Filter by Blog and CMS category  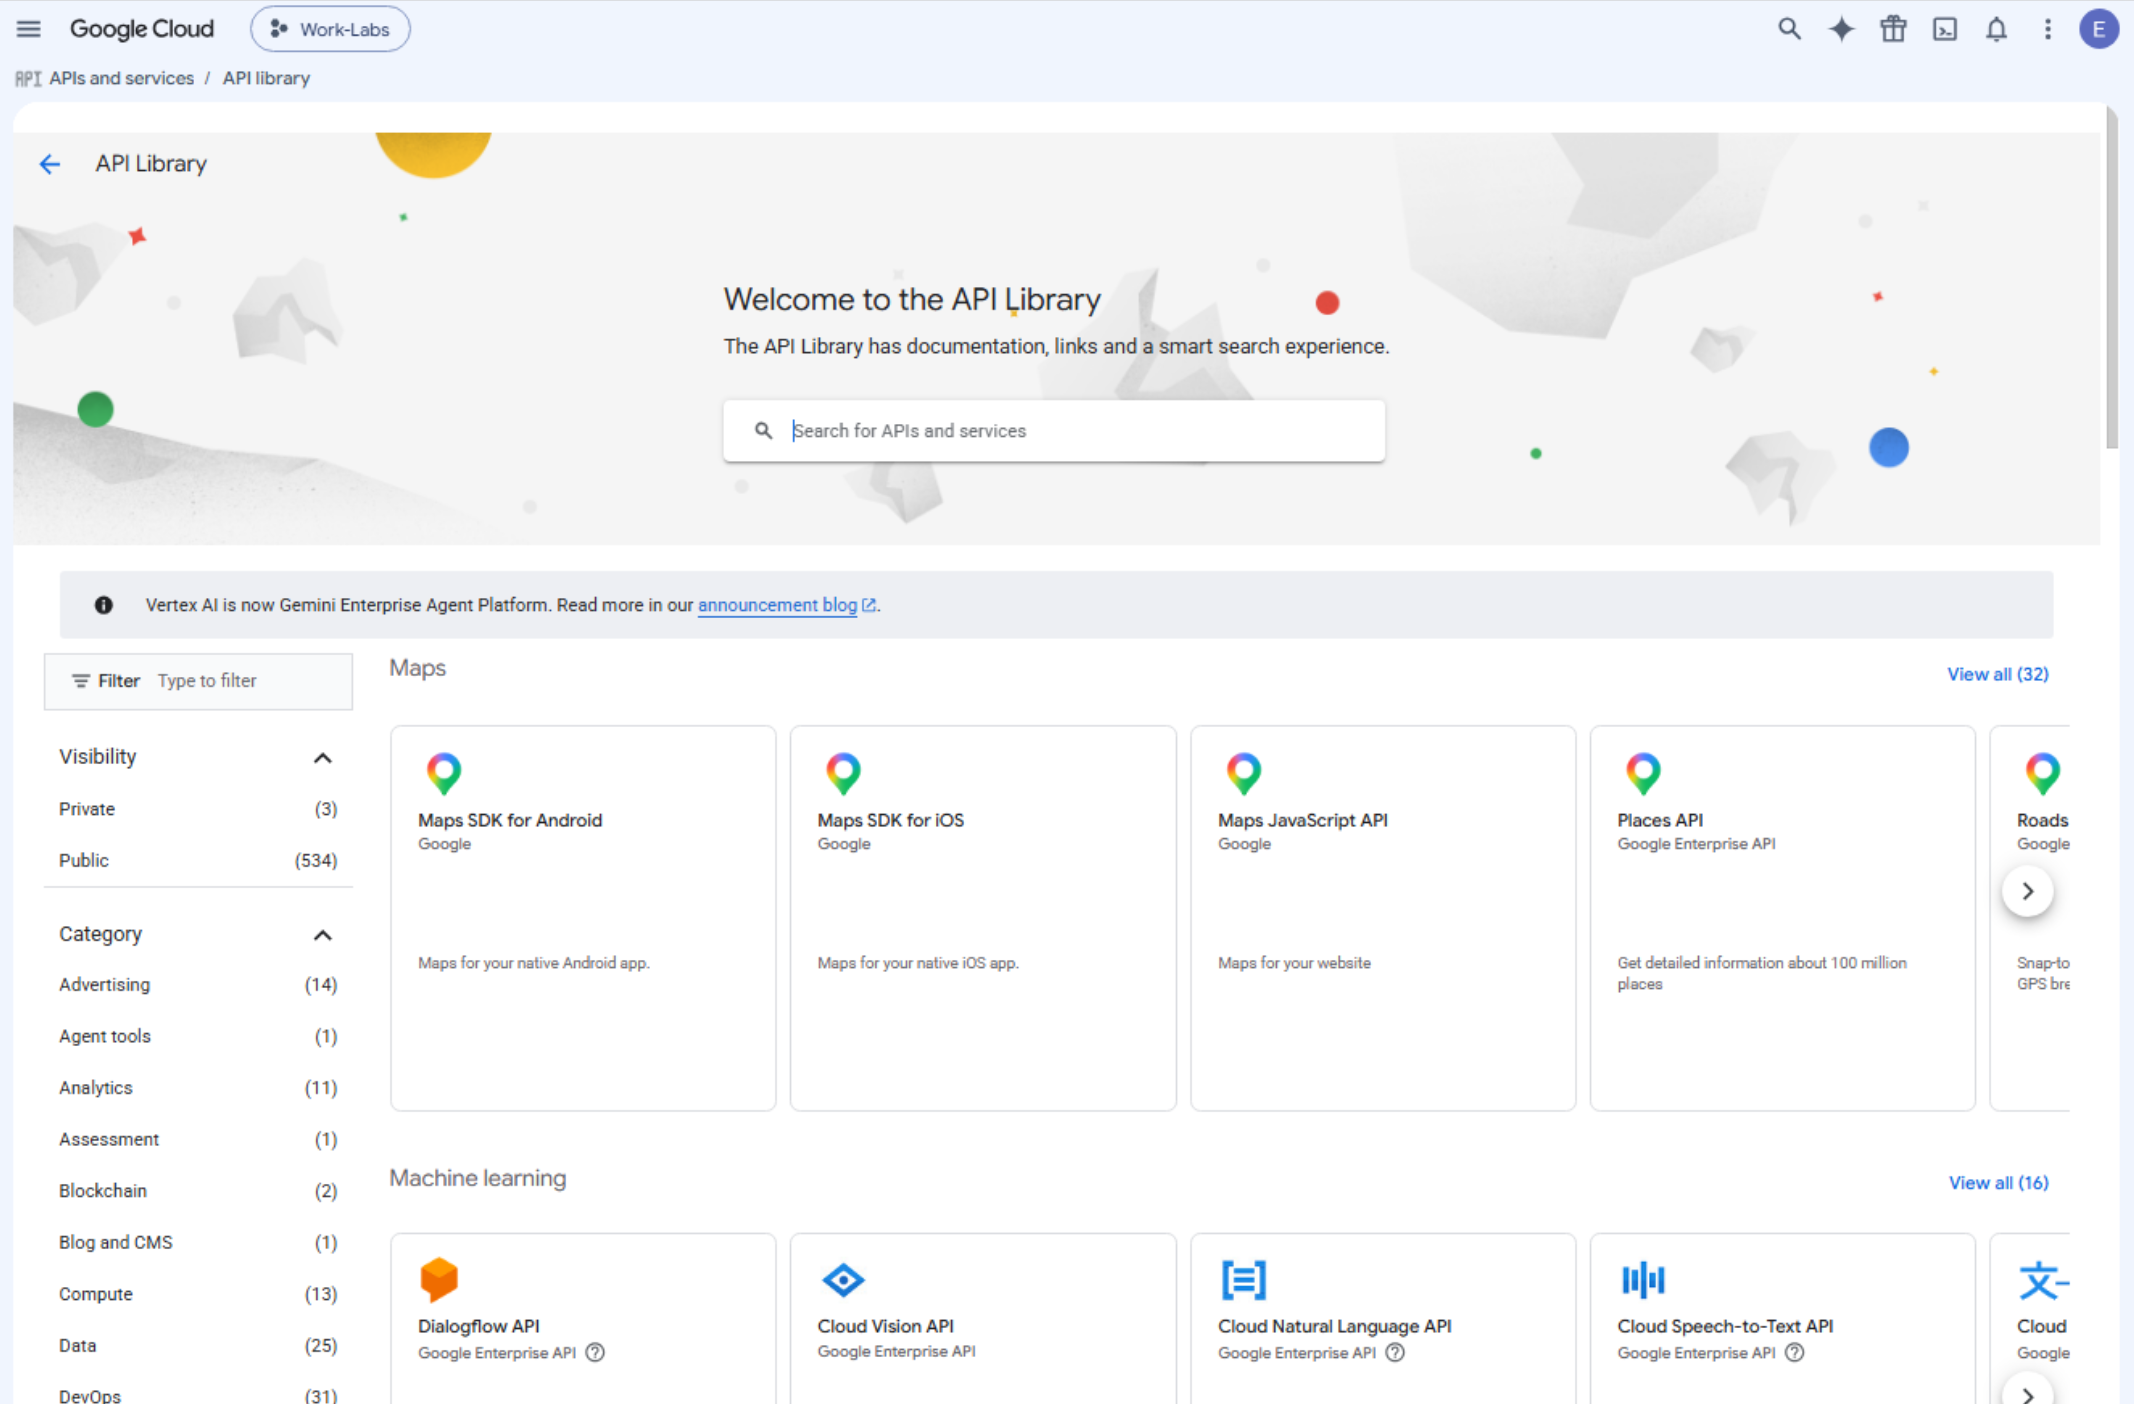pos(198,1243)
